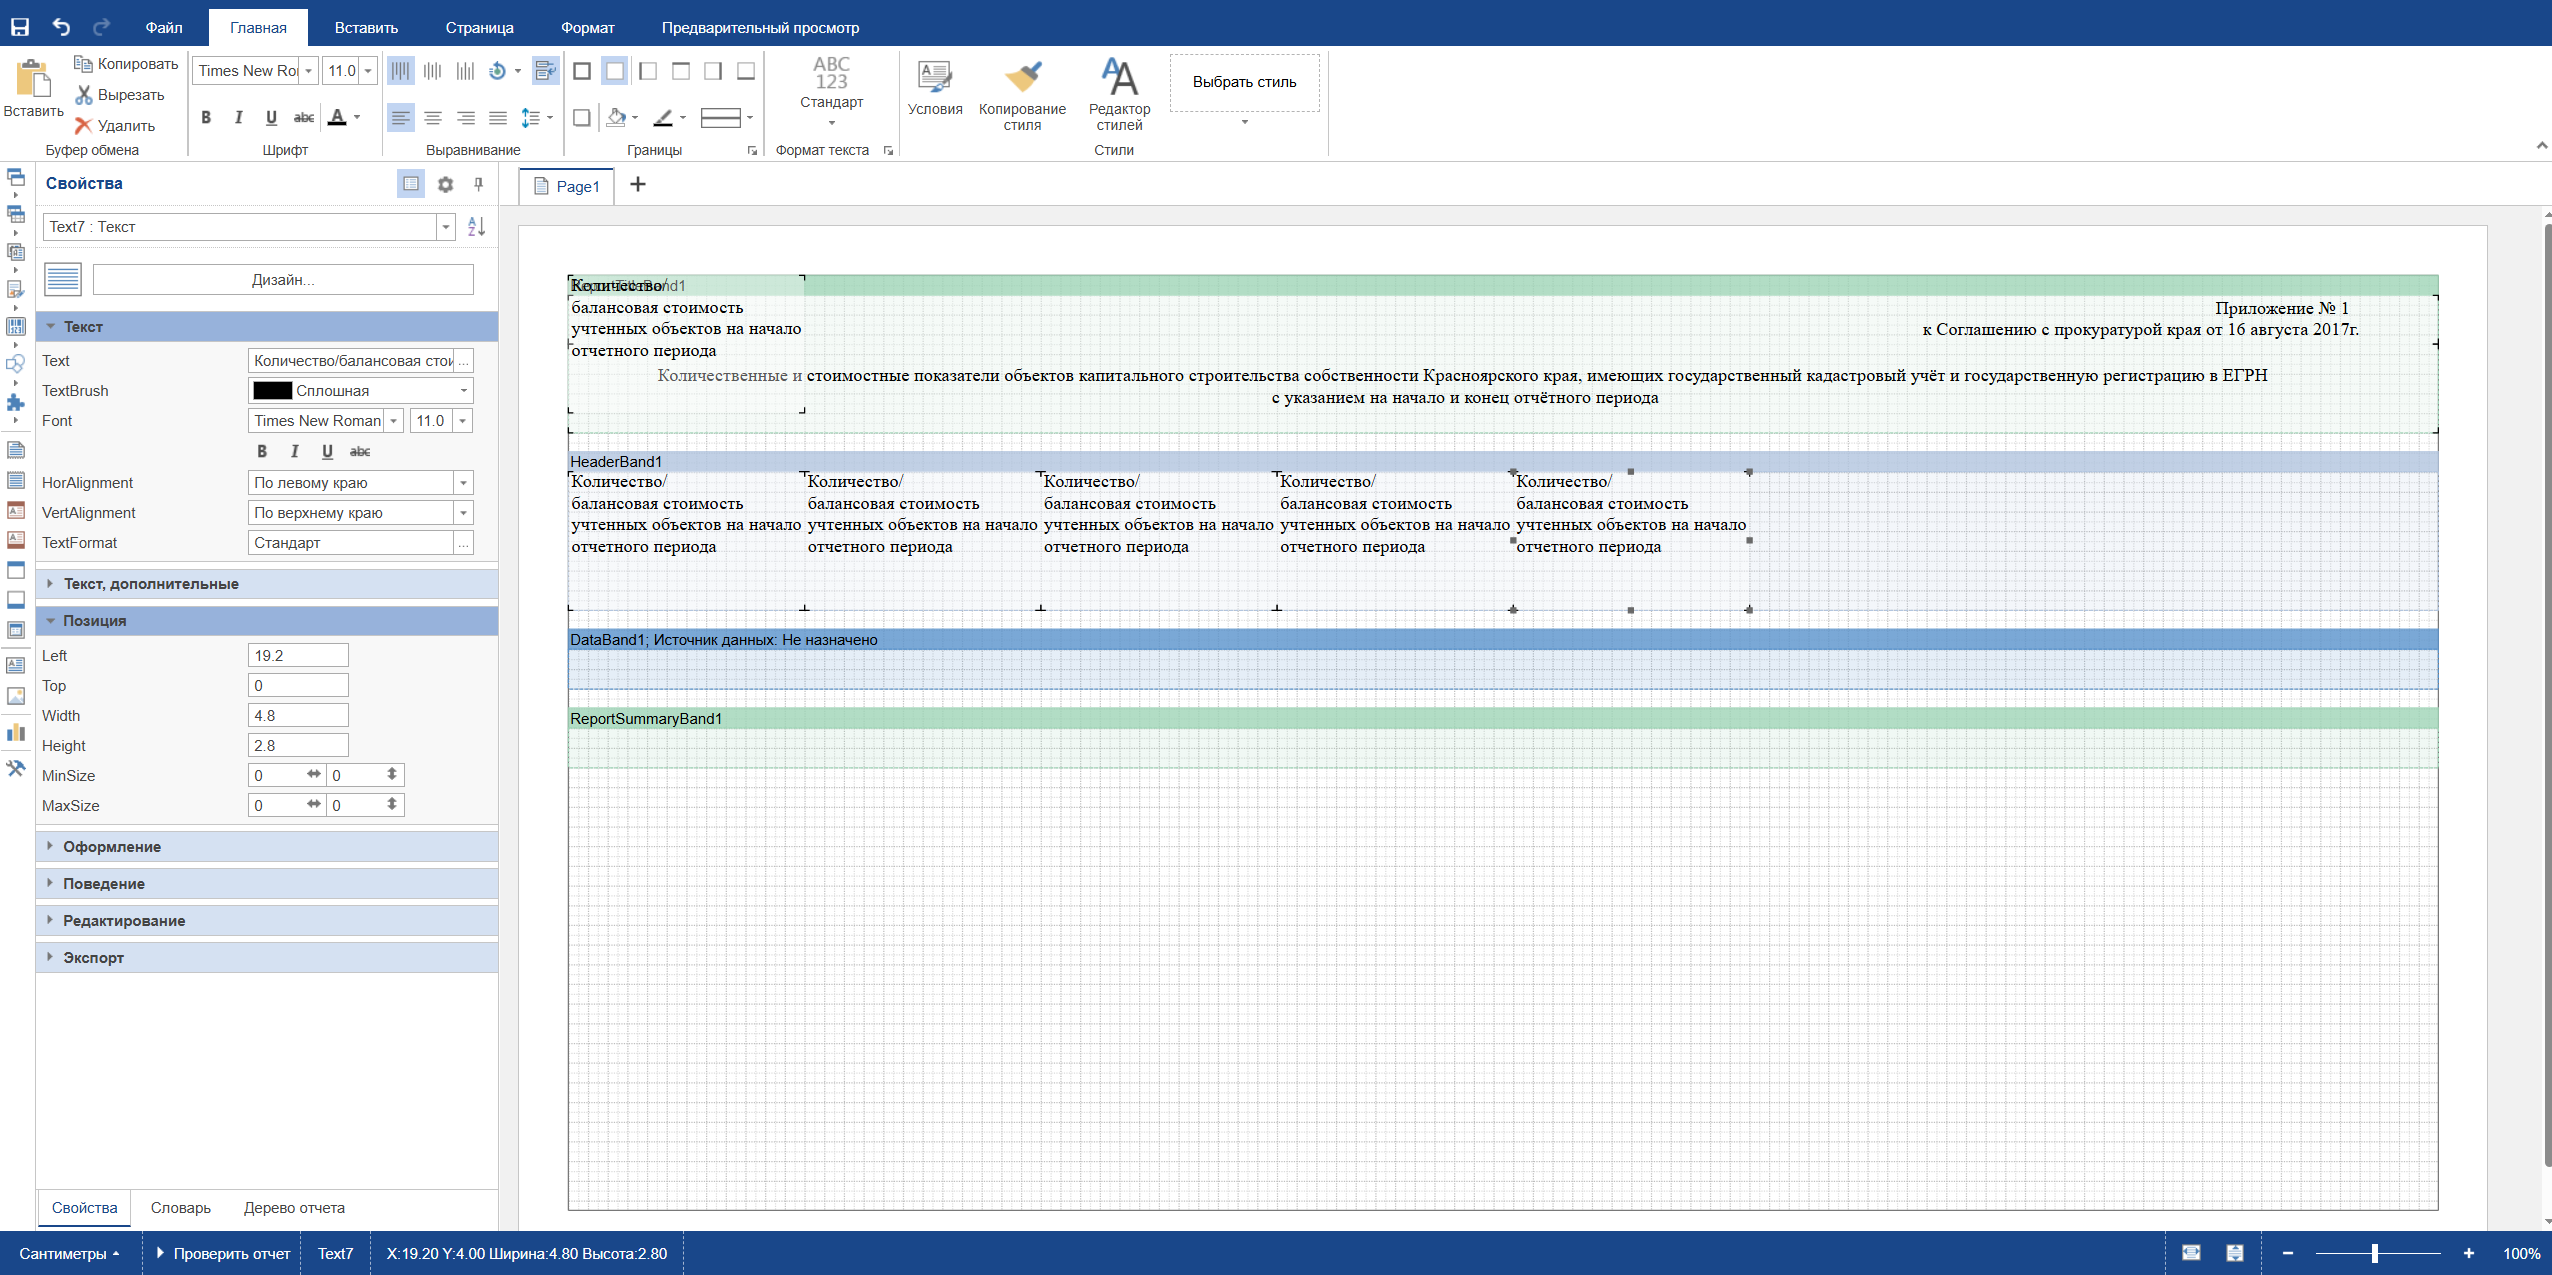Apply all borders with the first border icon
This screenshot has height=1275, width=2552.
point(582,71)
